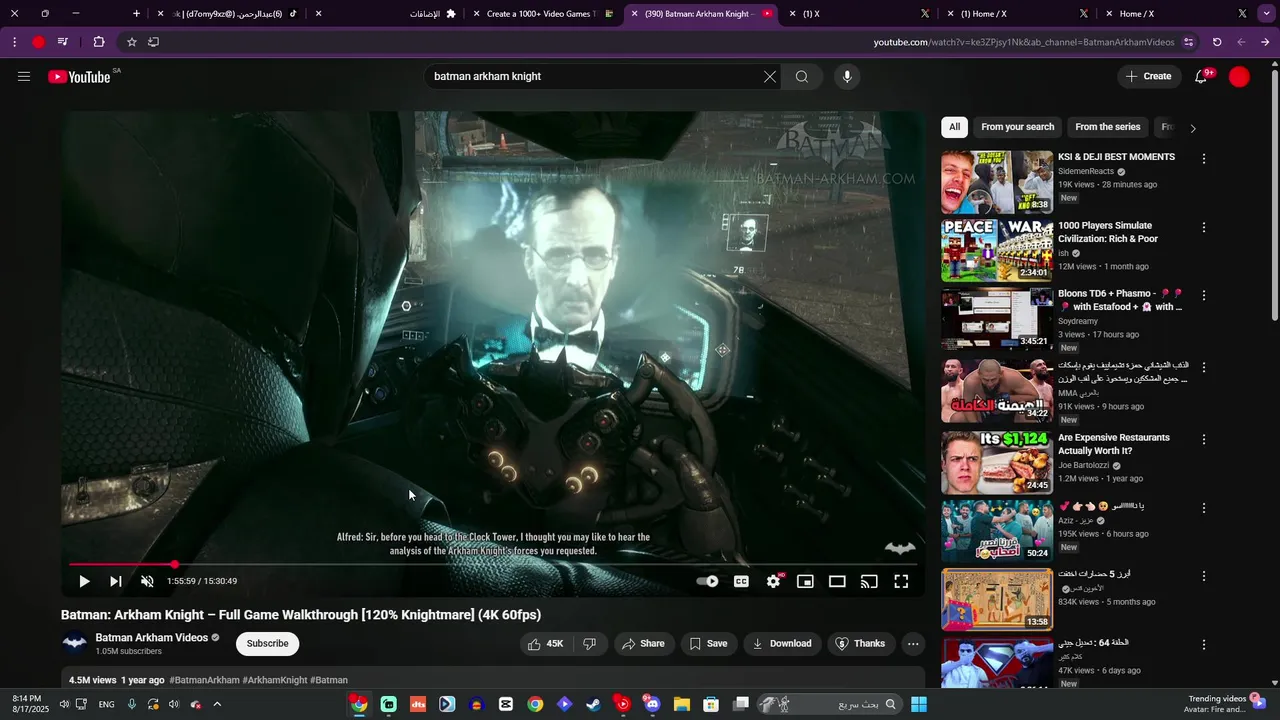Enable theater mode

click(837, 581)
